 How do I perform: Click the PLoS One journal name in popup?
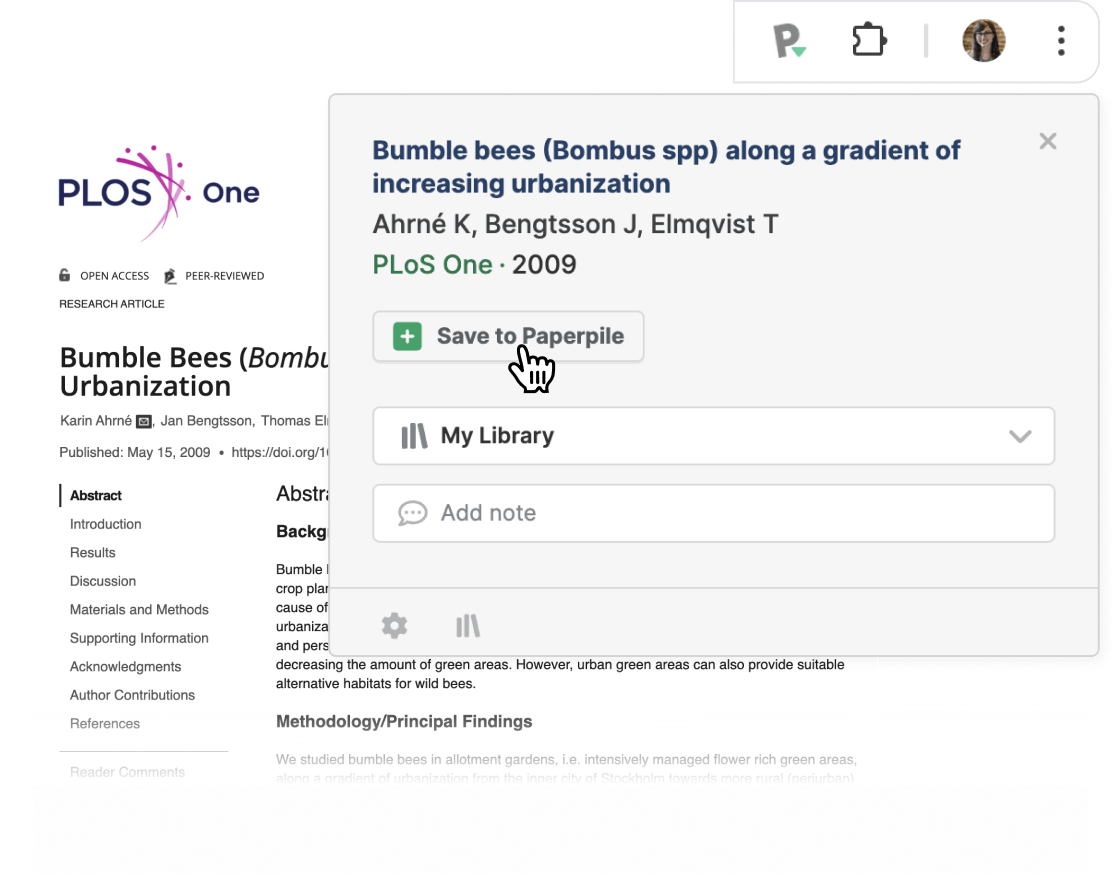pos(432,264)
